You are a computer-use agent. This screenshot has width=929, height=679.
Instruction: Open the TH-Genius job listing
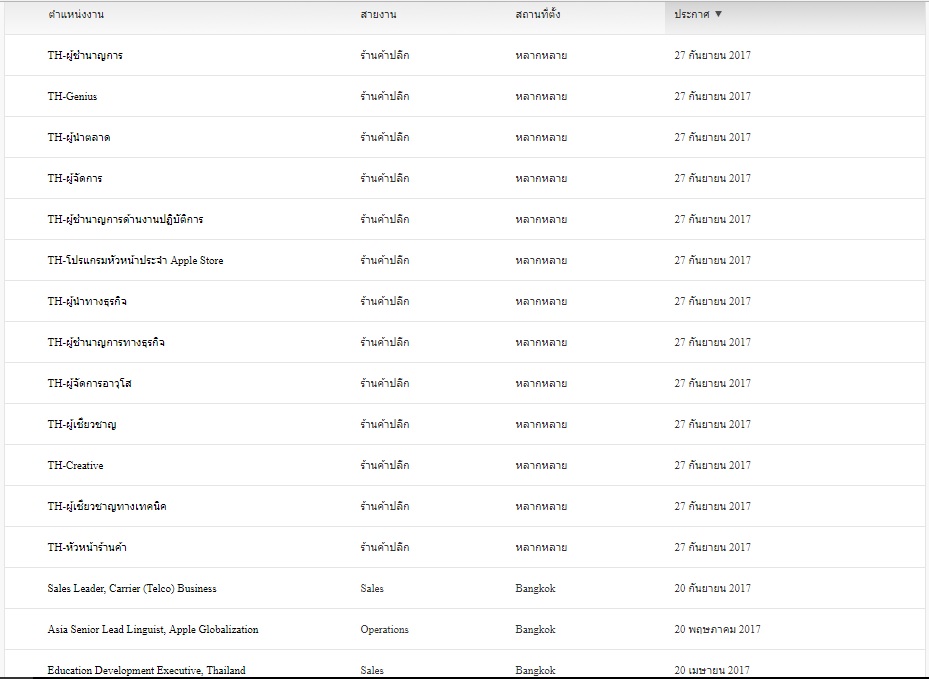[72, 97]
